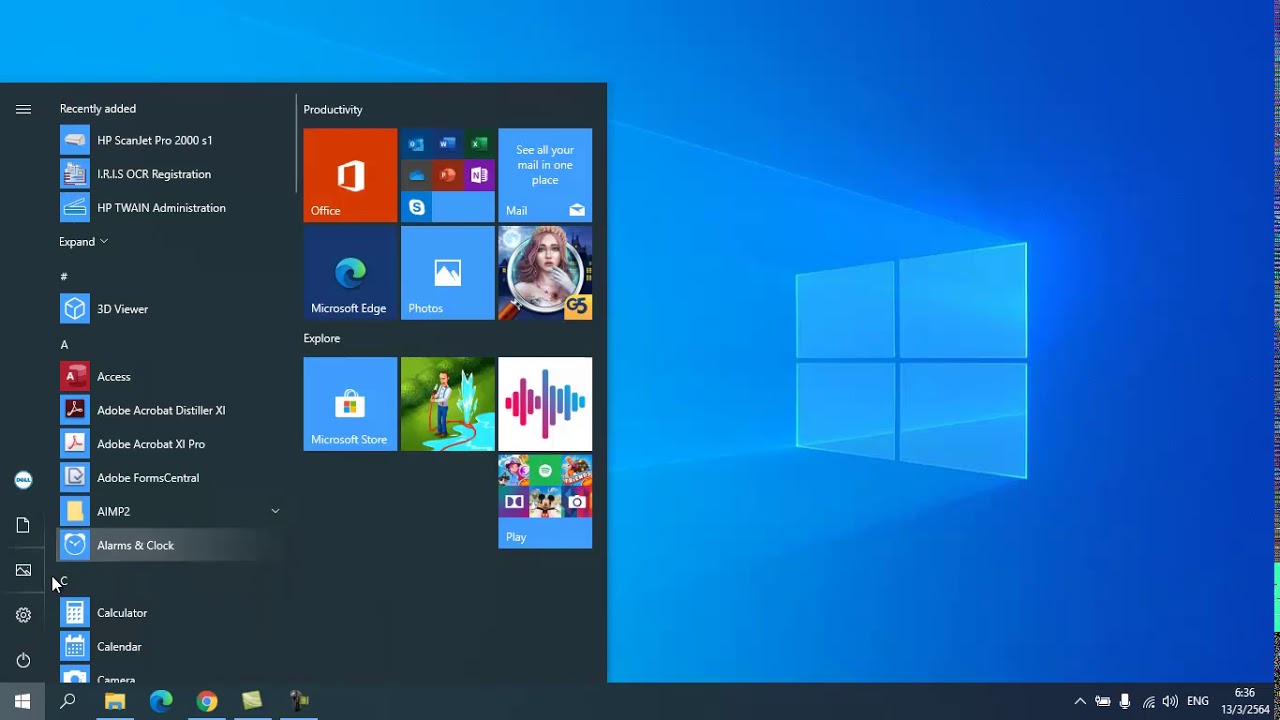Open Adobe FormsCentral

[x=172, y=478]
